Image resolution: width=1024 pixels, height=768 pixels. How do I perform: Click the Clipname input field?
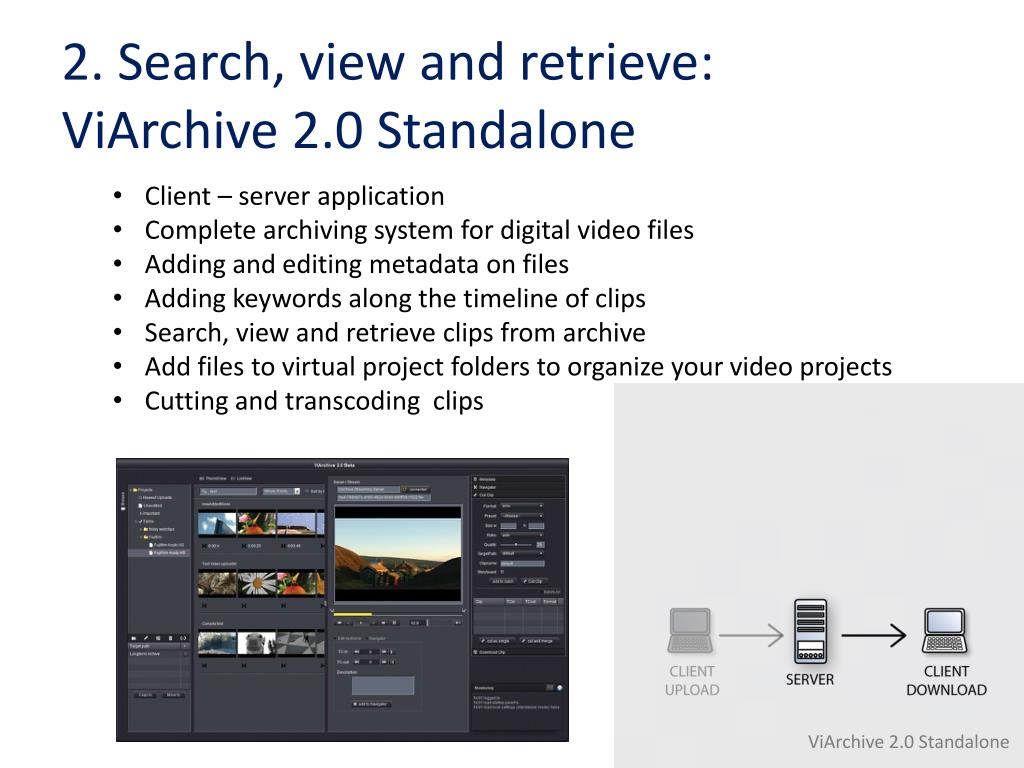click(522, 563)
